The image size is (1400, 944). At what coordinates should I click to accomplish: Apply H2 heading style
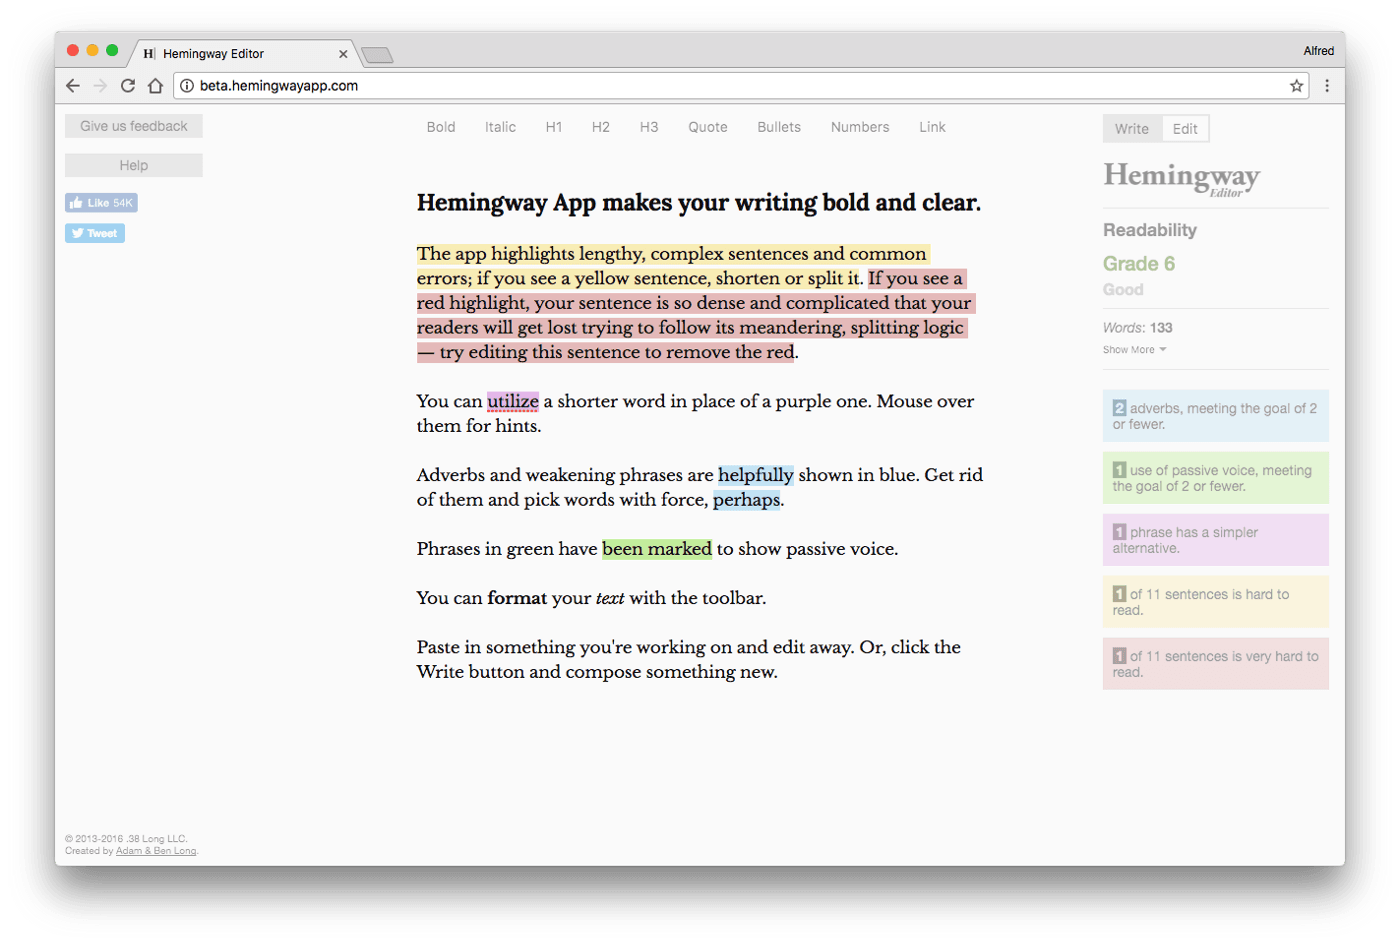tap(601, 127)
